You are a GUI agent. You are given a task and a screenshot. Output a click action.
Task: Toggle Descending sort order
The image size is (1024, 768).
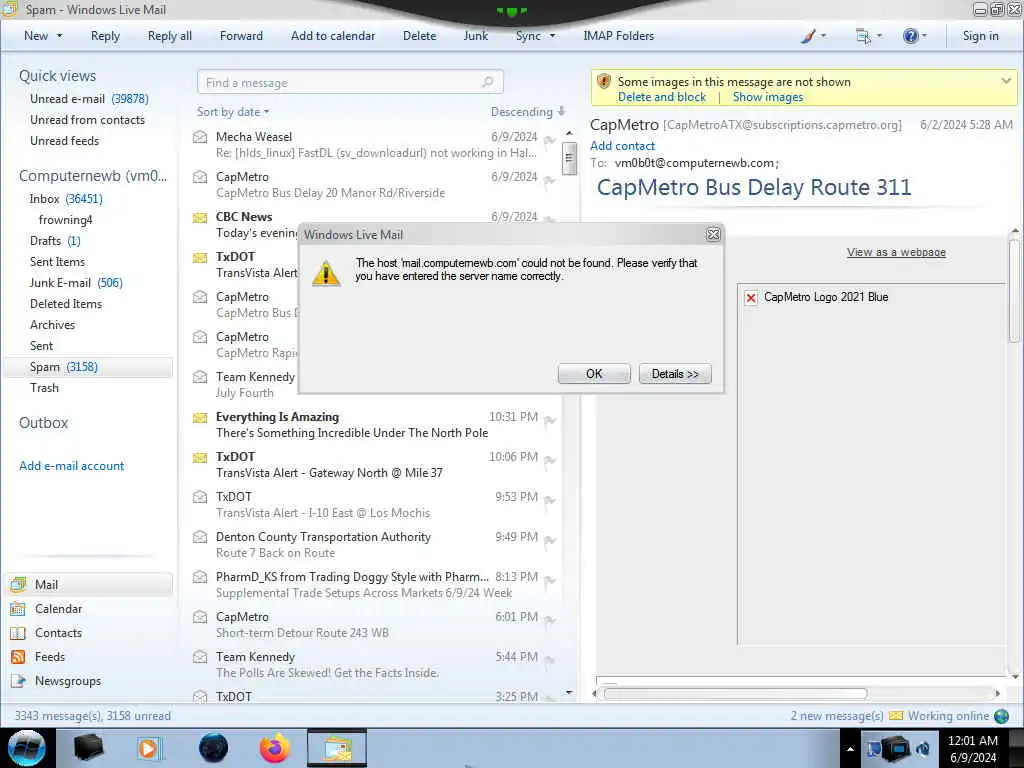[528, 112]
